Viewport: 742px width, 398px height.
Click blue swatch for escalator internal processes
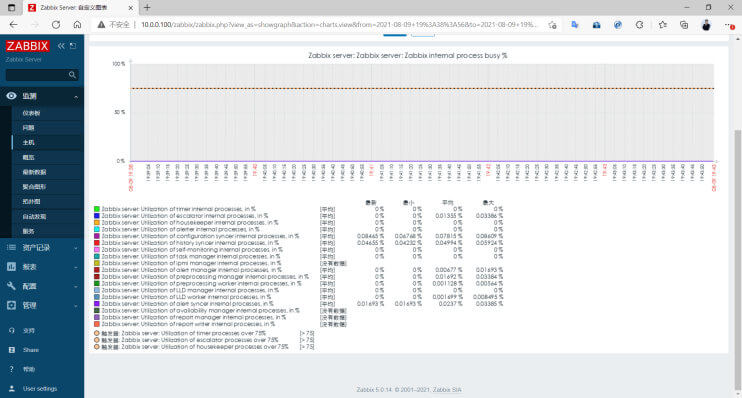(x=97, y=215)
